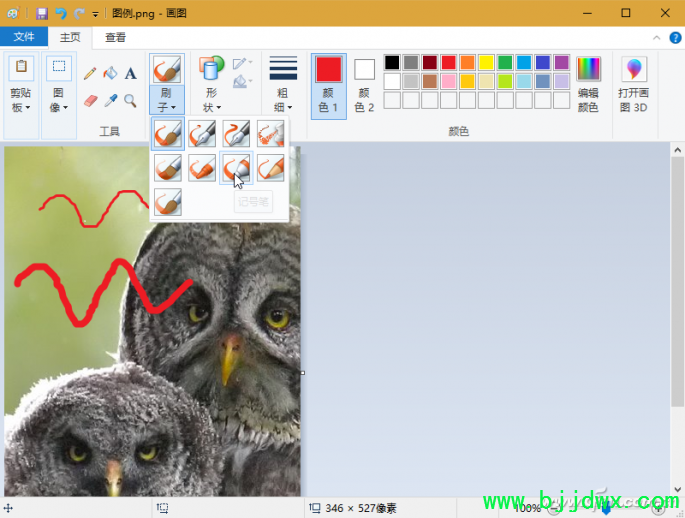Pick the black color swatch
685x518 pixels.
[392, 62]
